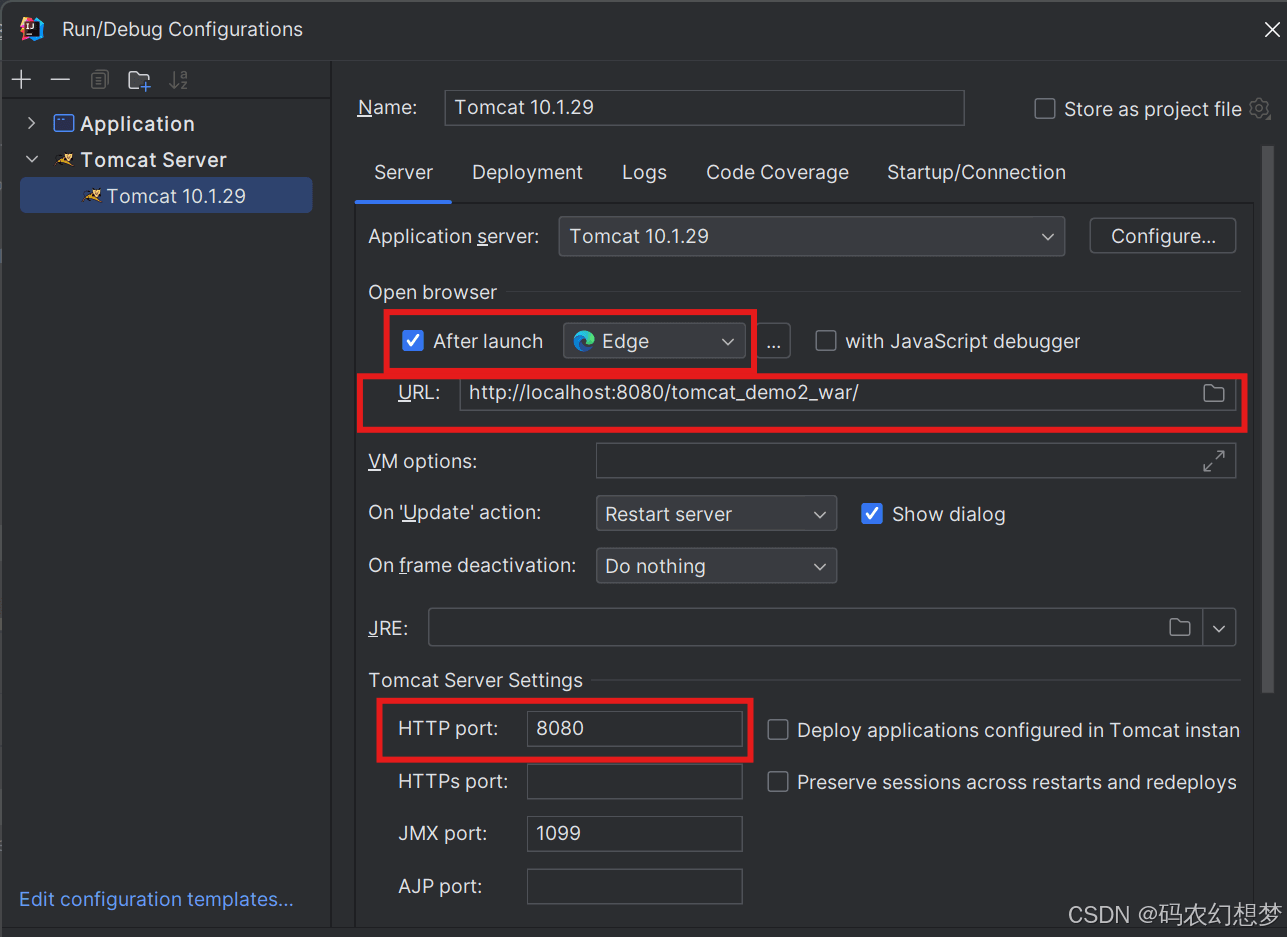1287x937 pixels.
Task: Uncheck the After launch checkbox
Action: tap(412, 341)
